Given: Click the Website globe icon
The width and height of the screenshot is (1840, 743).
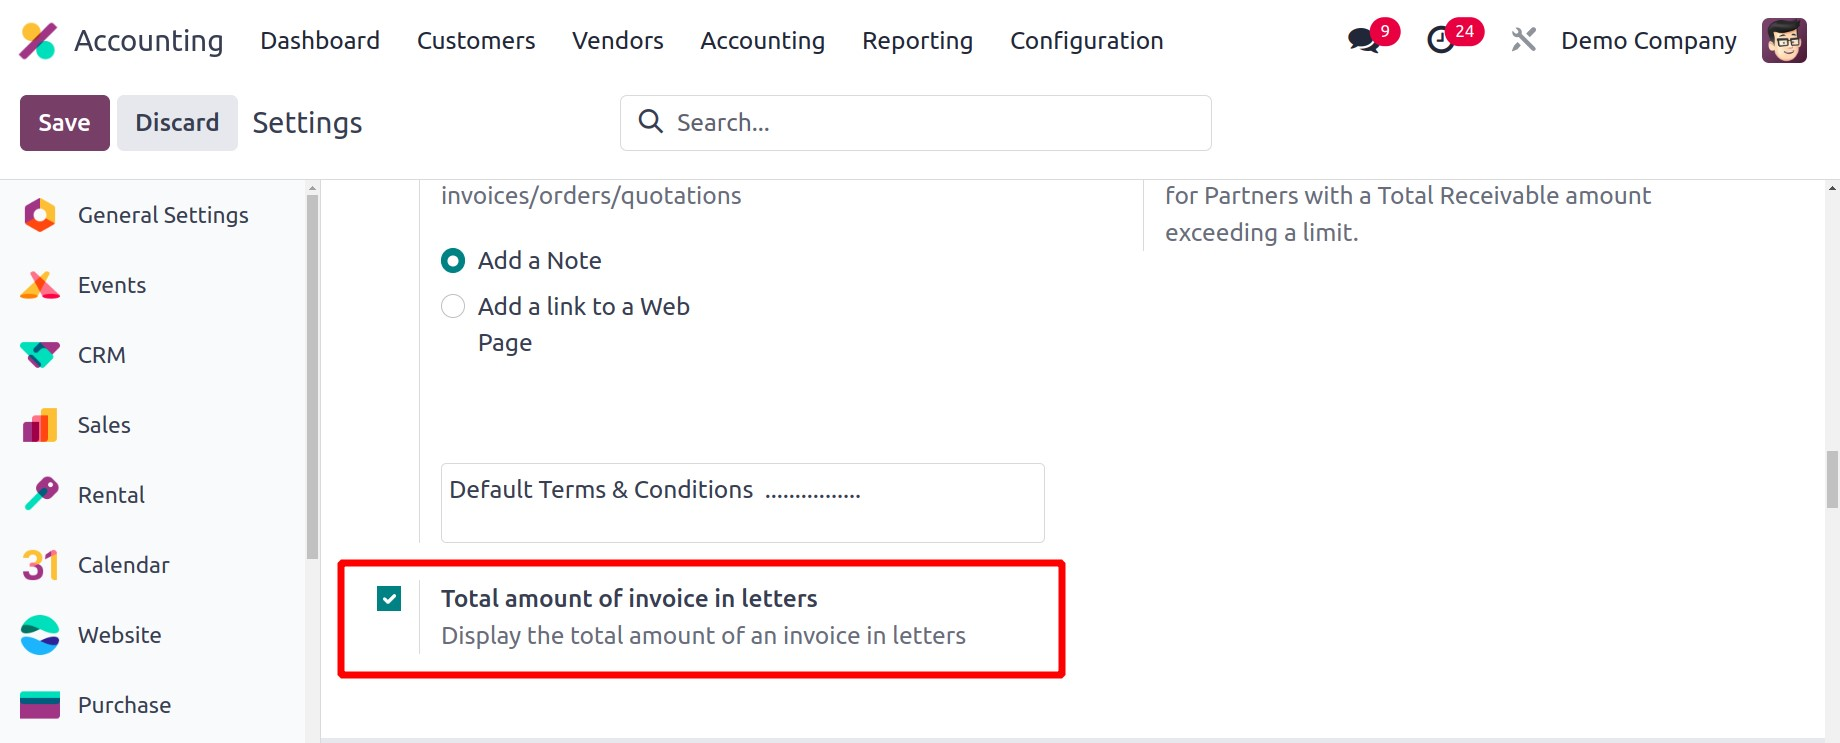Looking at the screenshot, I should coord(40,635).
